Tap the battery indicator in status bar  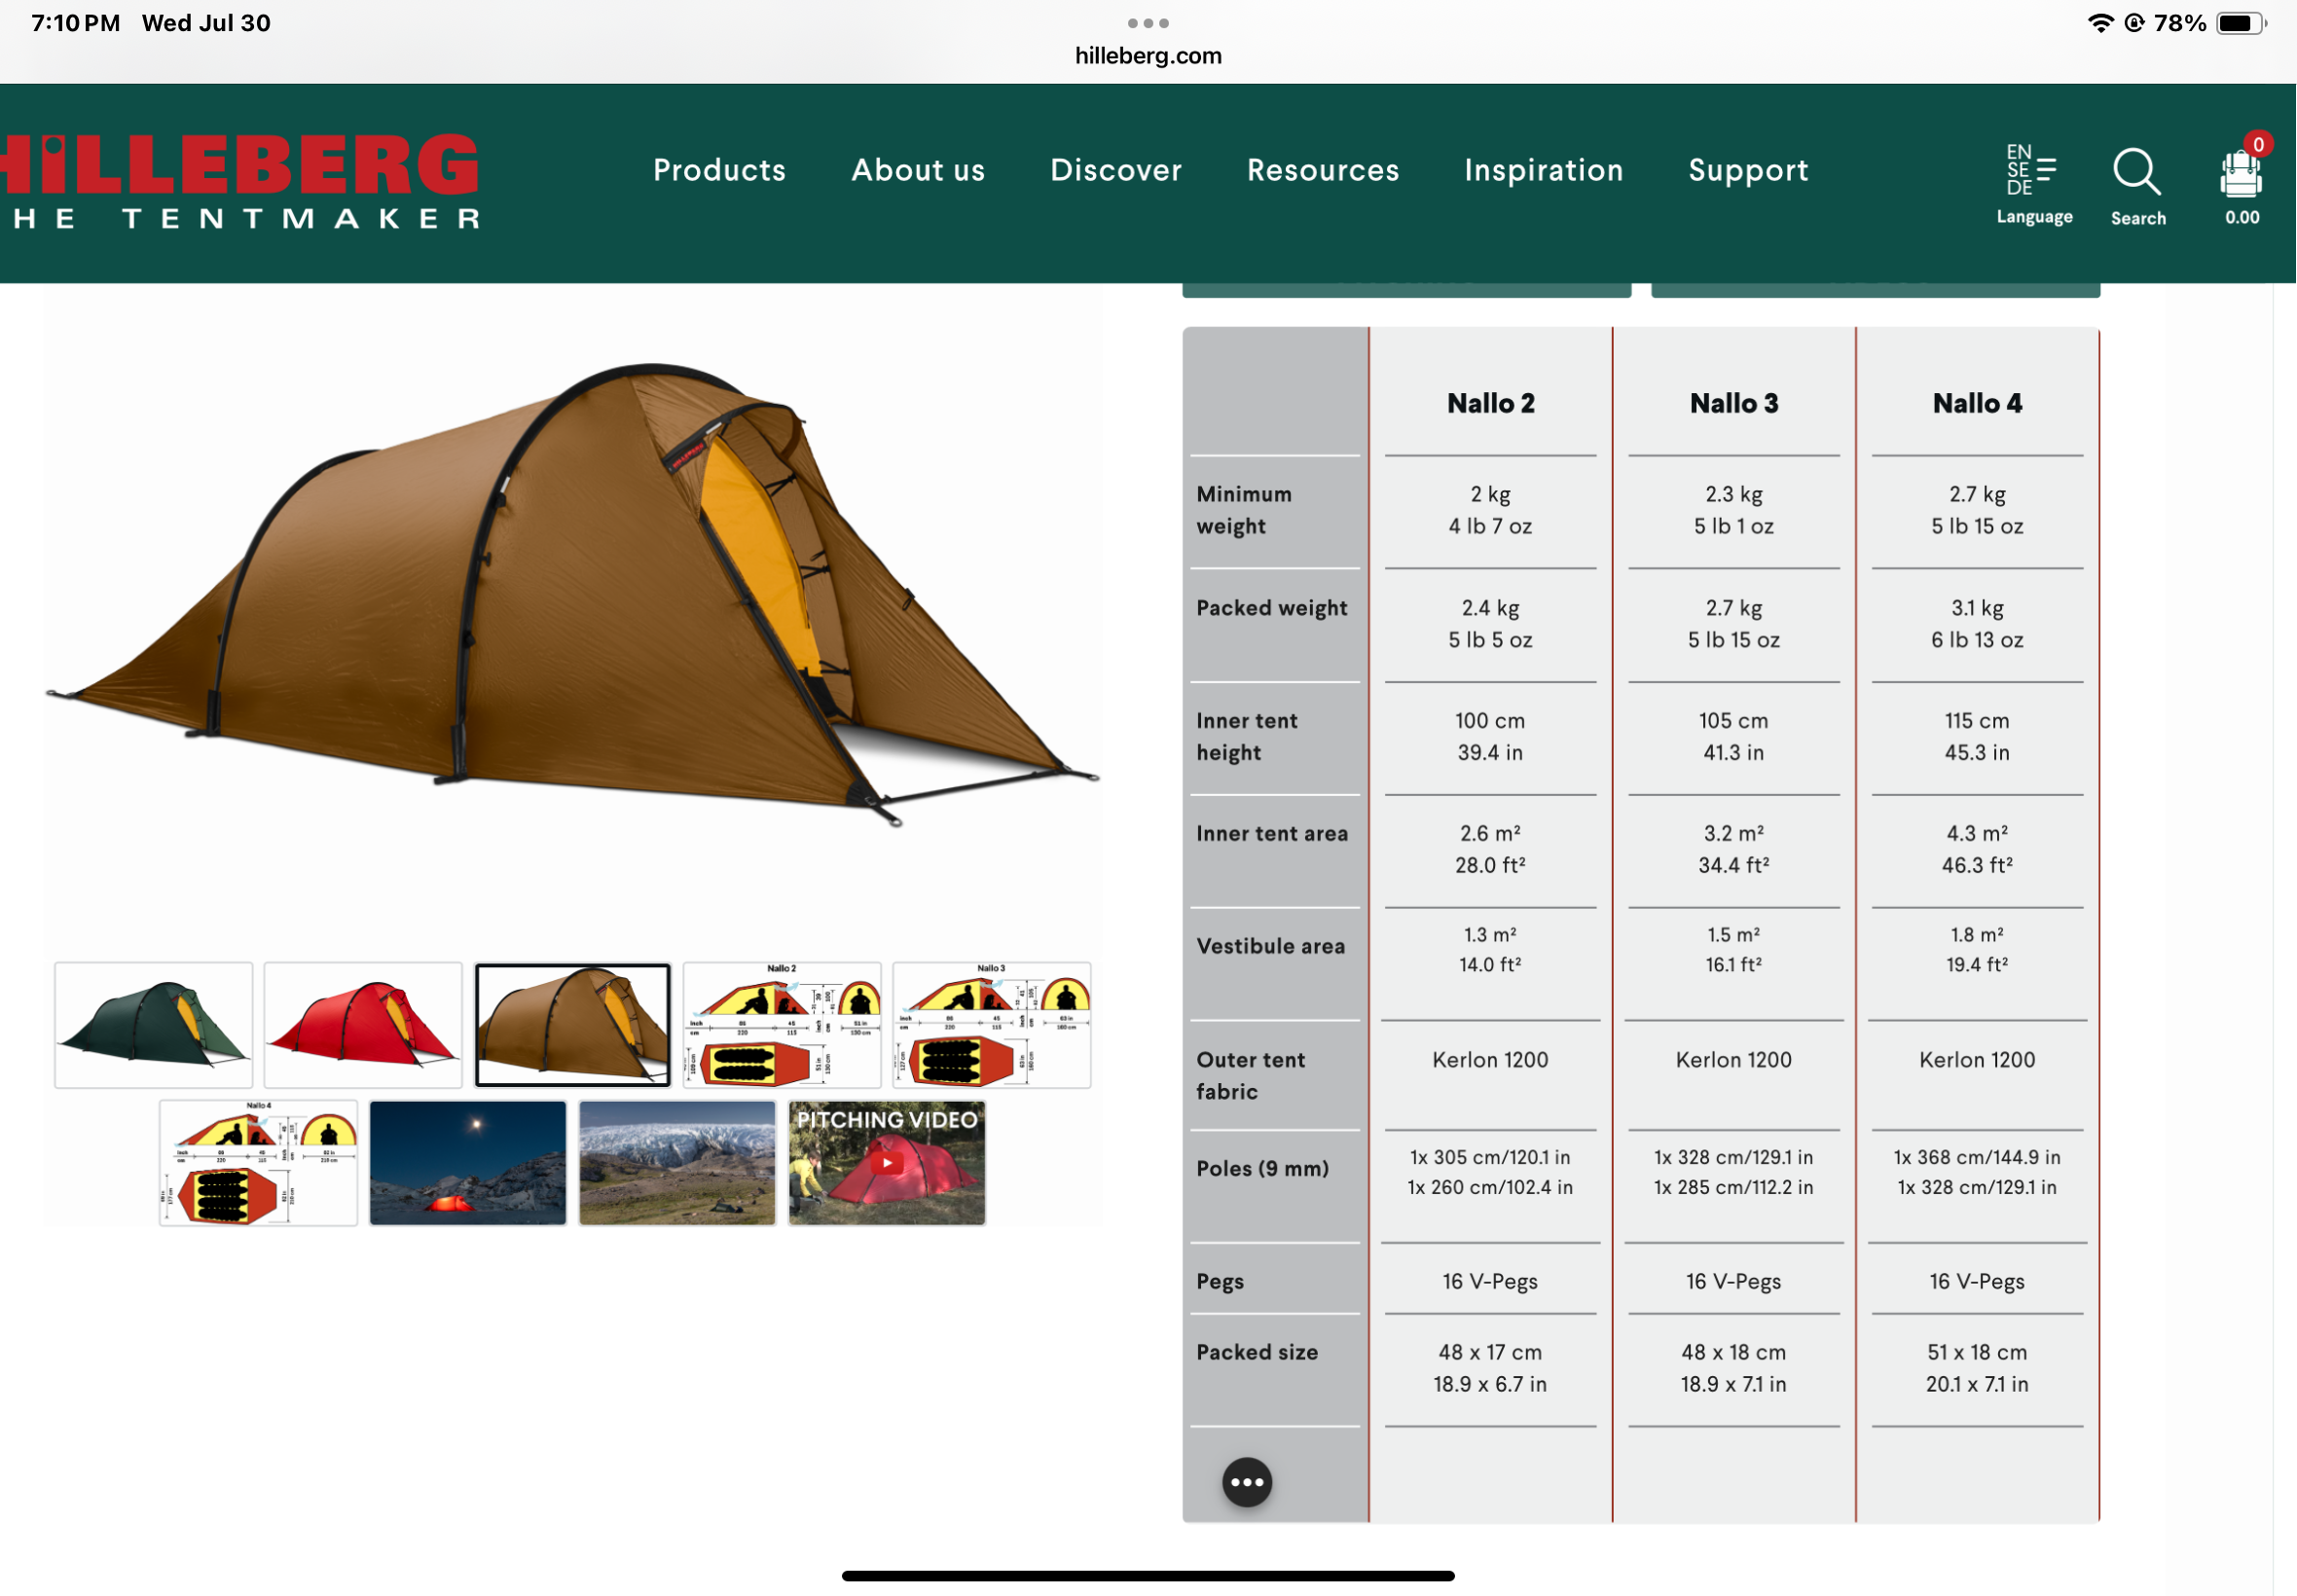click(x=2240, y=23)
